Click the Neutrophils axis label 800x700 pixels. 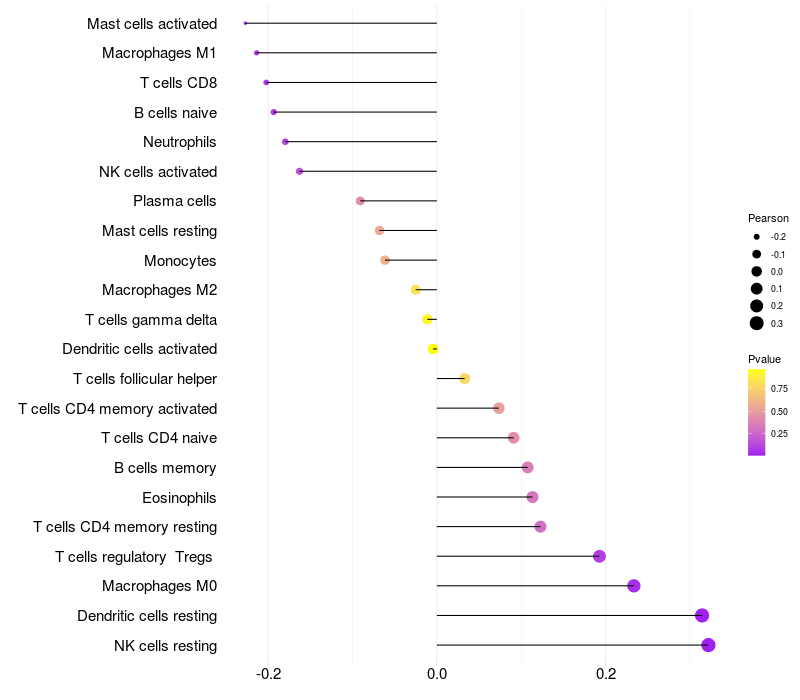(x=180, y=142)
